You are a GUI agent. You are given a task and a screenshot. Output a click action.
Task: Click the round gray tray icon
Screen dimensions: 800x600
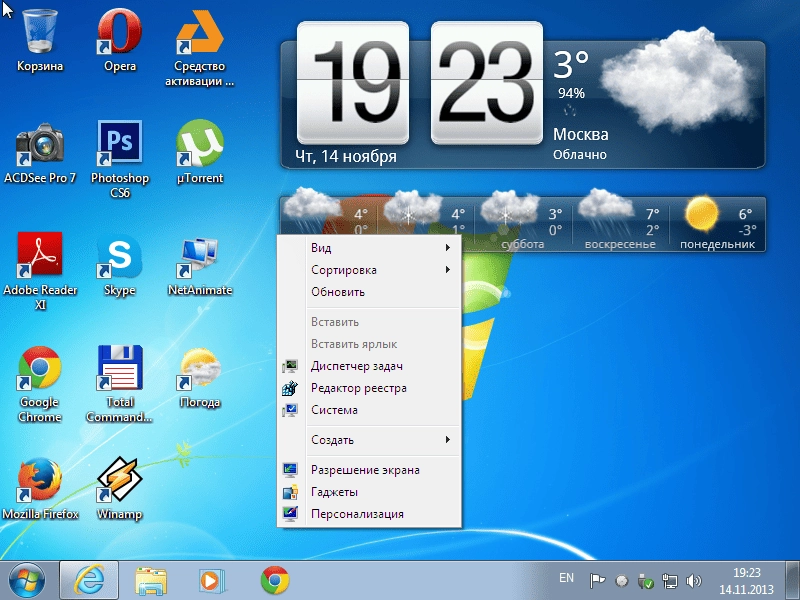(x=621, y=581)
